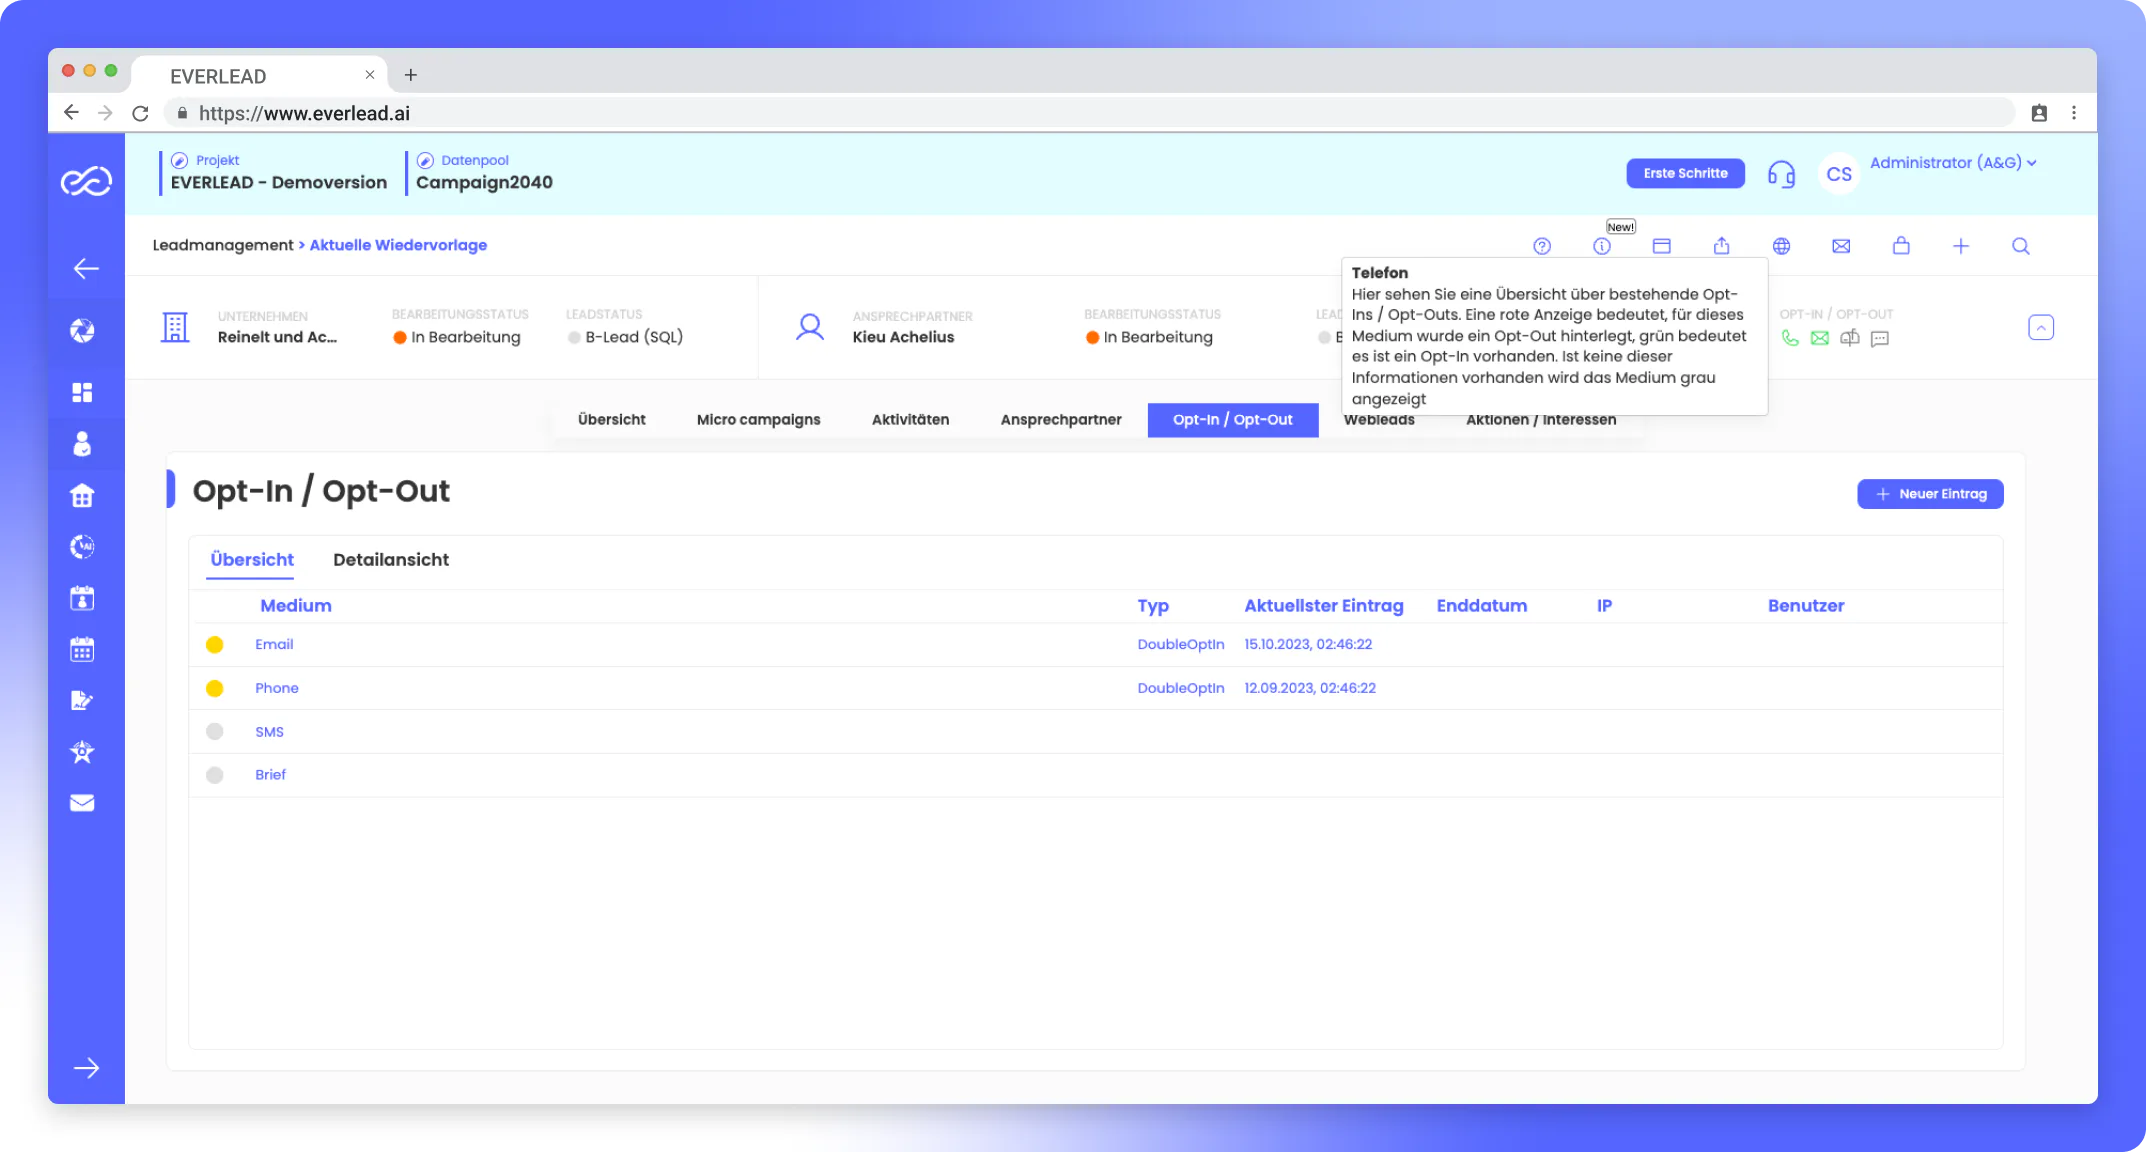Viewport: 2146px width, 1152px height.
Task: Reload the page in the browser
Action: tap(140, 113)
